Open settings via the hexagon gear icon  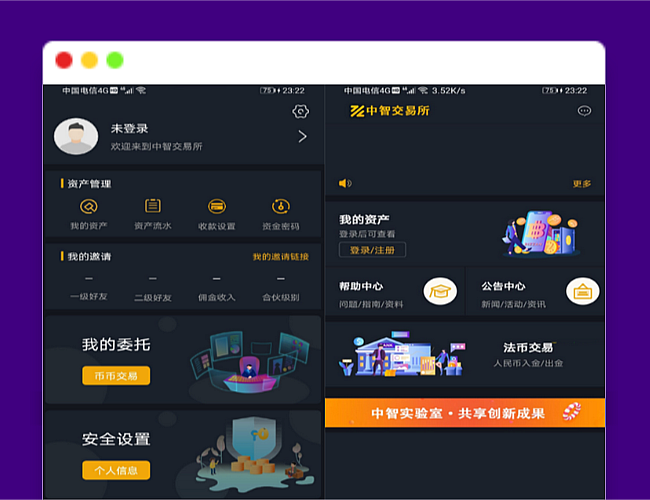(x=301, y=111)
